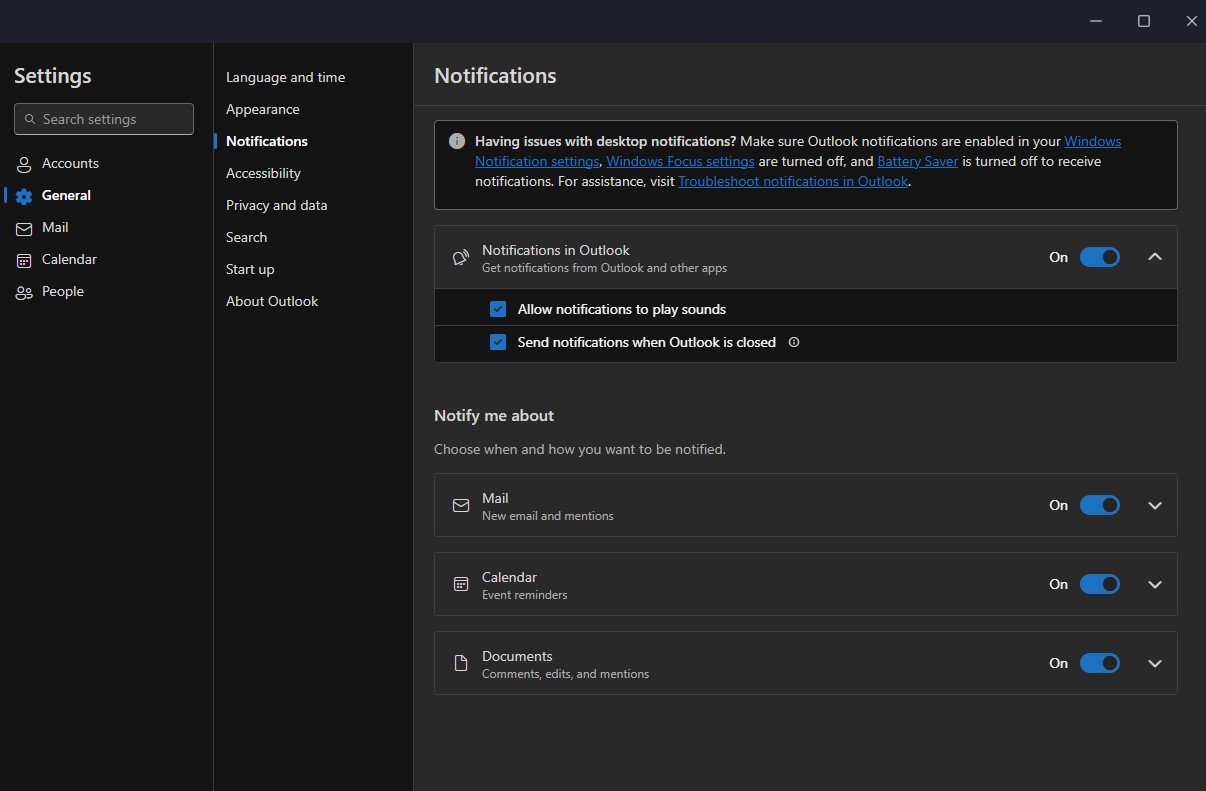Open the Battery Saver link
The height and width of the screenshot is (791, 1206).
coord(917,161)
